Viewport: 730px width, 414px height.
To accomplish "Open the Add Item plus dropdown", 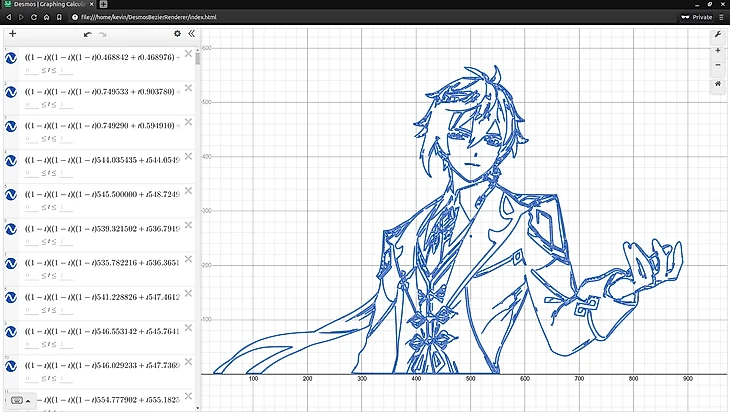I will pos(12,34).
